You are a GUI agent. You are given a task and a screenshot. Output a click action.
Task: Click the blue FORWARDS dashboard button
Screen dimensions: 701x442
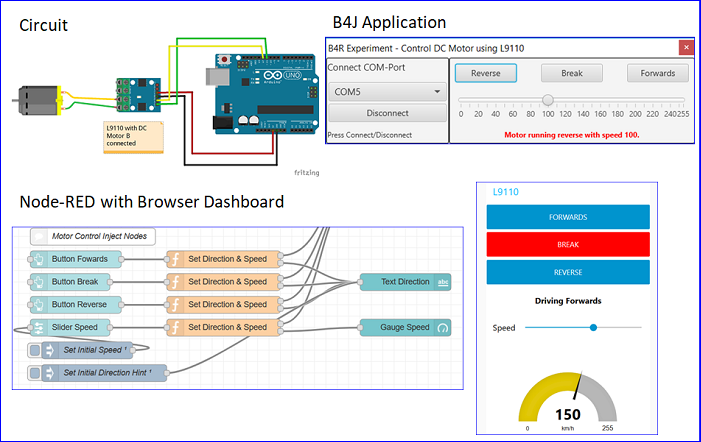[x=568, y=217]
